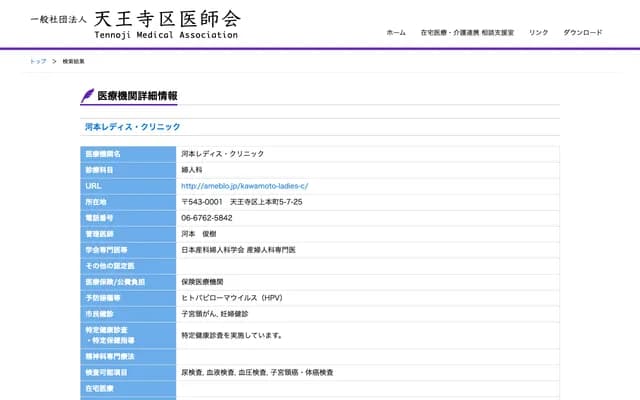The height and width of the screenshot is (400, 640).
Task: Click the 精神科専門療法 row header
Action: (x=128, y=356)
